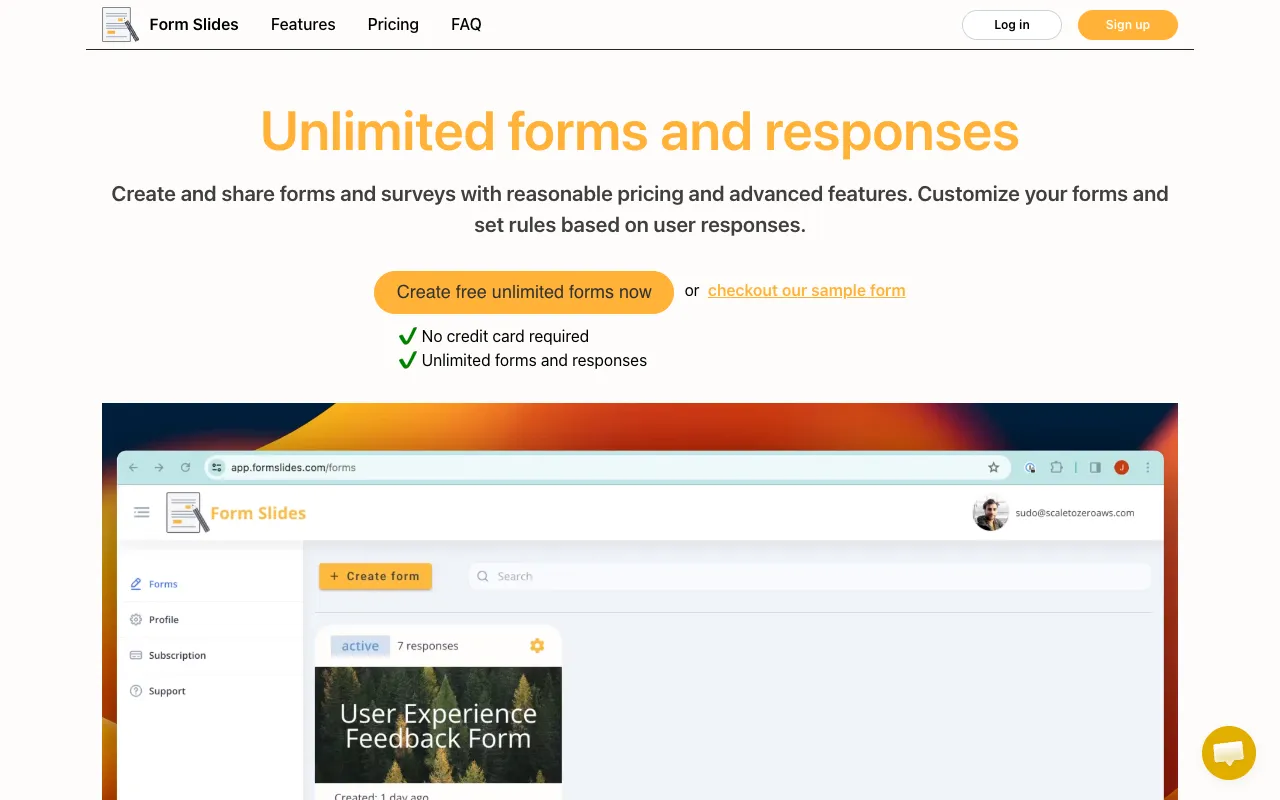1280x800 pixels.
Task: Click the 7 responses text
Action: pos(428,646)
